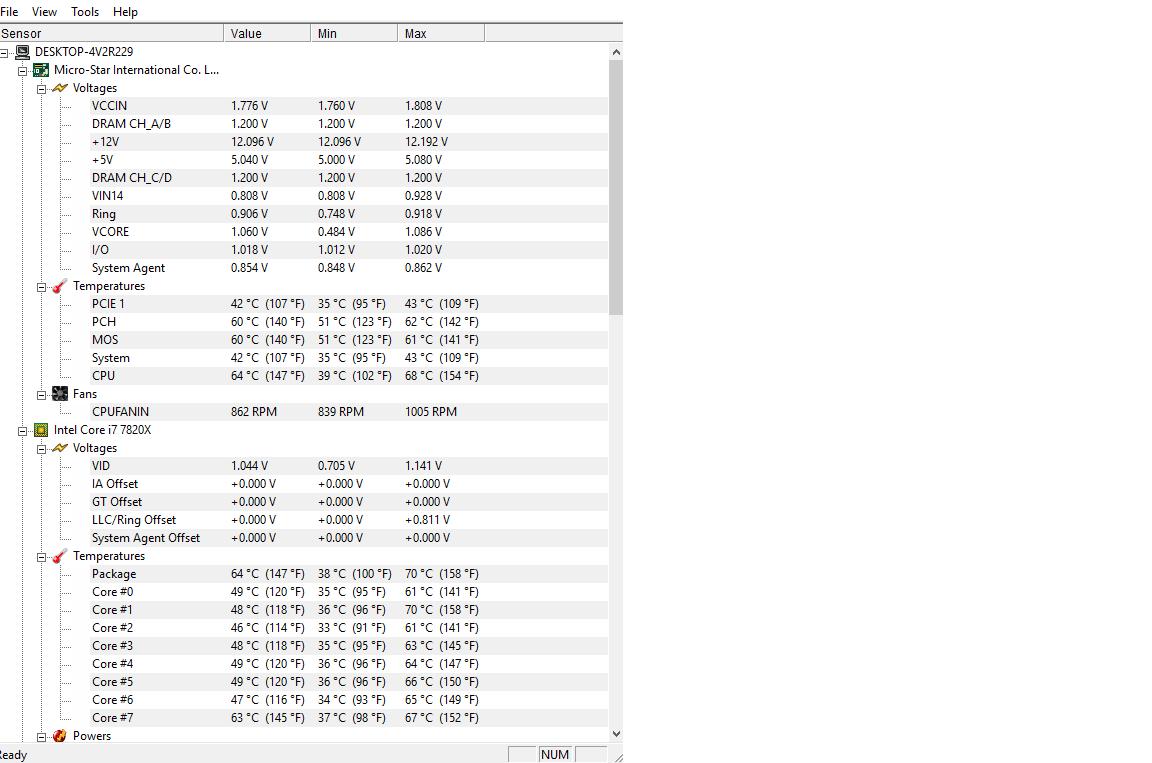Viewport: 1152px width, 763px height.
Task: Collapse the DESKTOP-4V2R229 root node
Action: click(4, 53)
